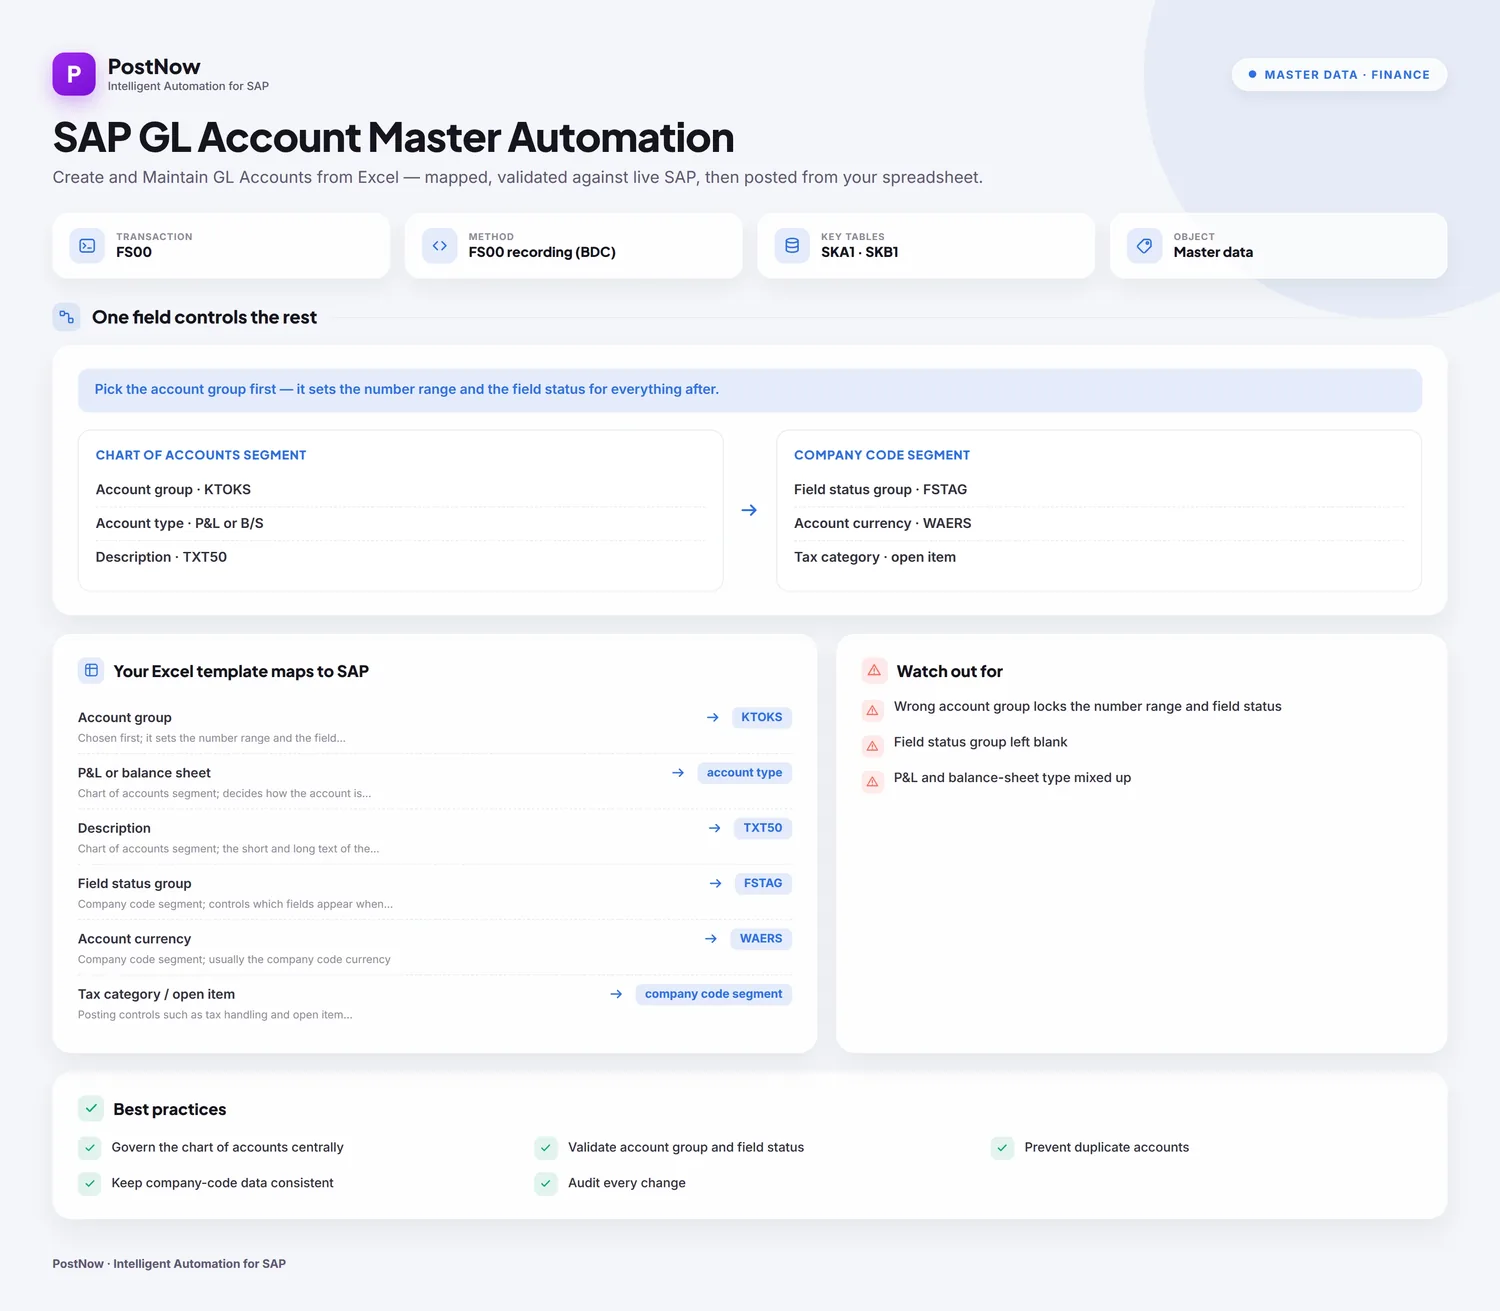Click the Tax category · open item line

click(x=875, y=557)
